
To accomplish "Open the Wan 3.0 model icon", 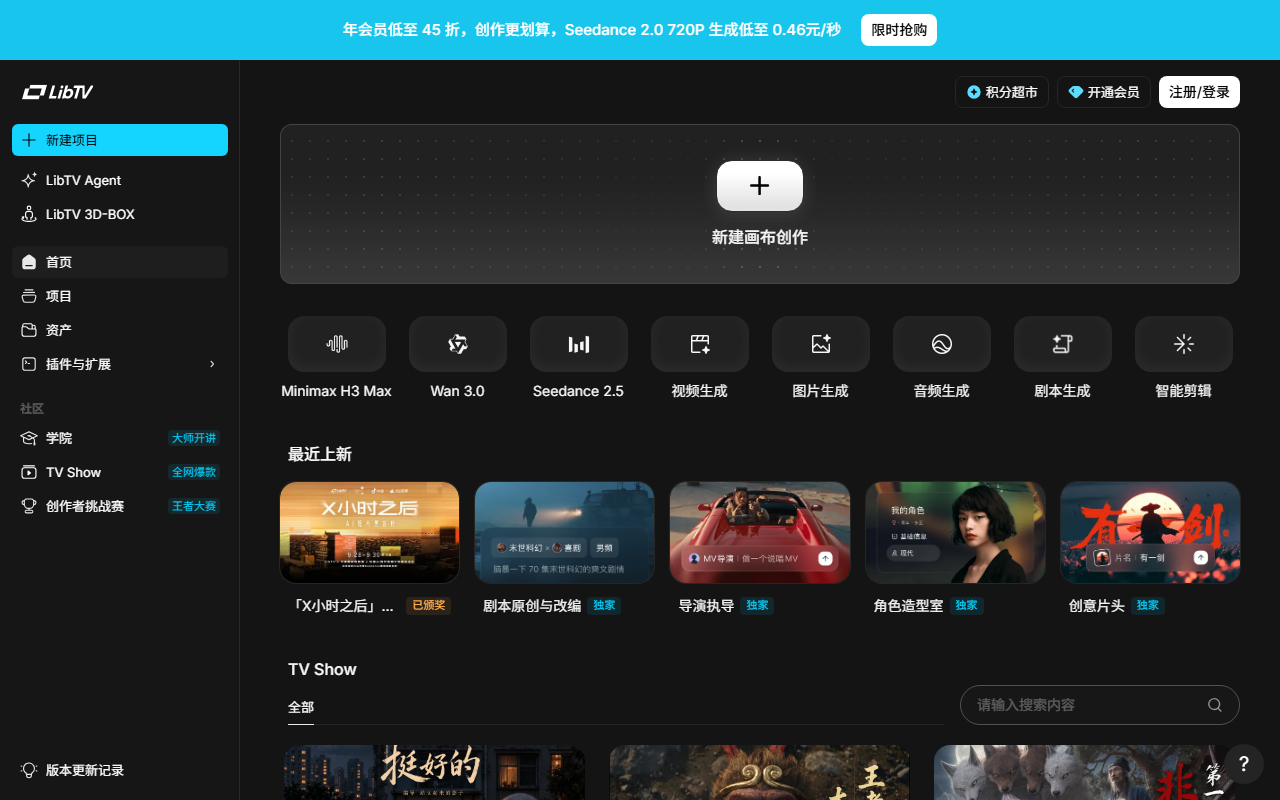I will tap(458, 344).
